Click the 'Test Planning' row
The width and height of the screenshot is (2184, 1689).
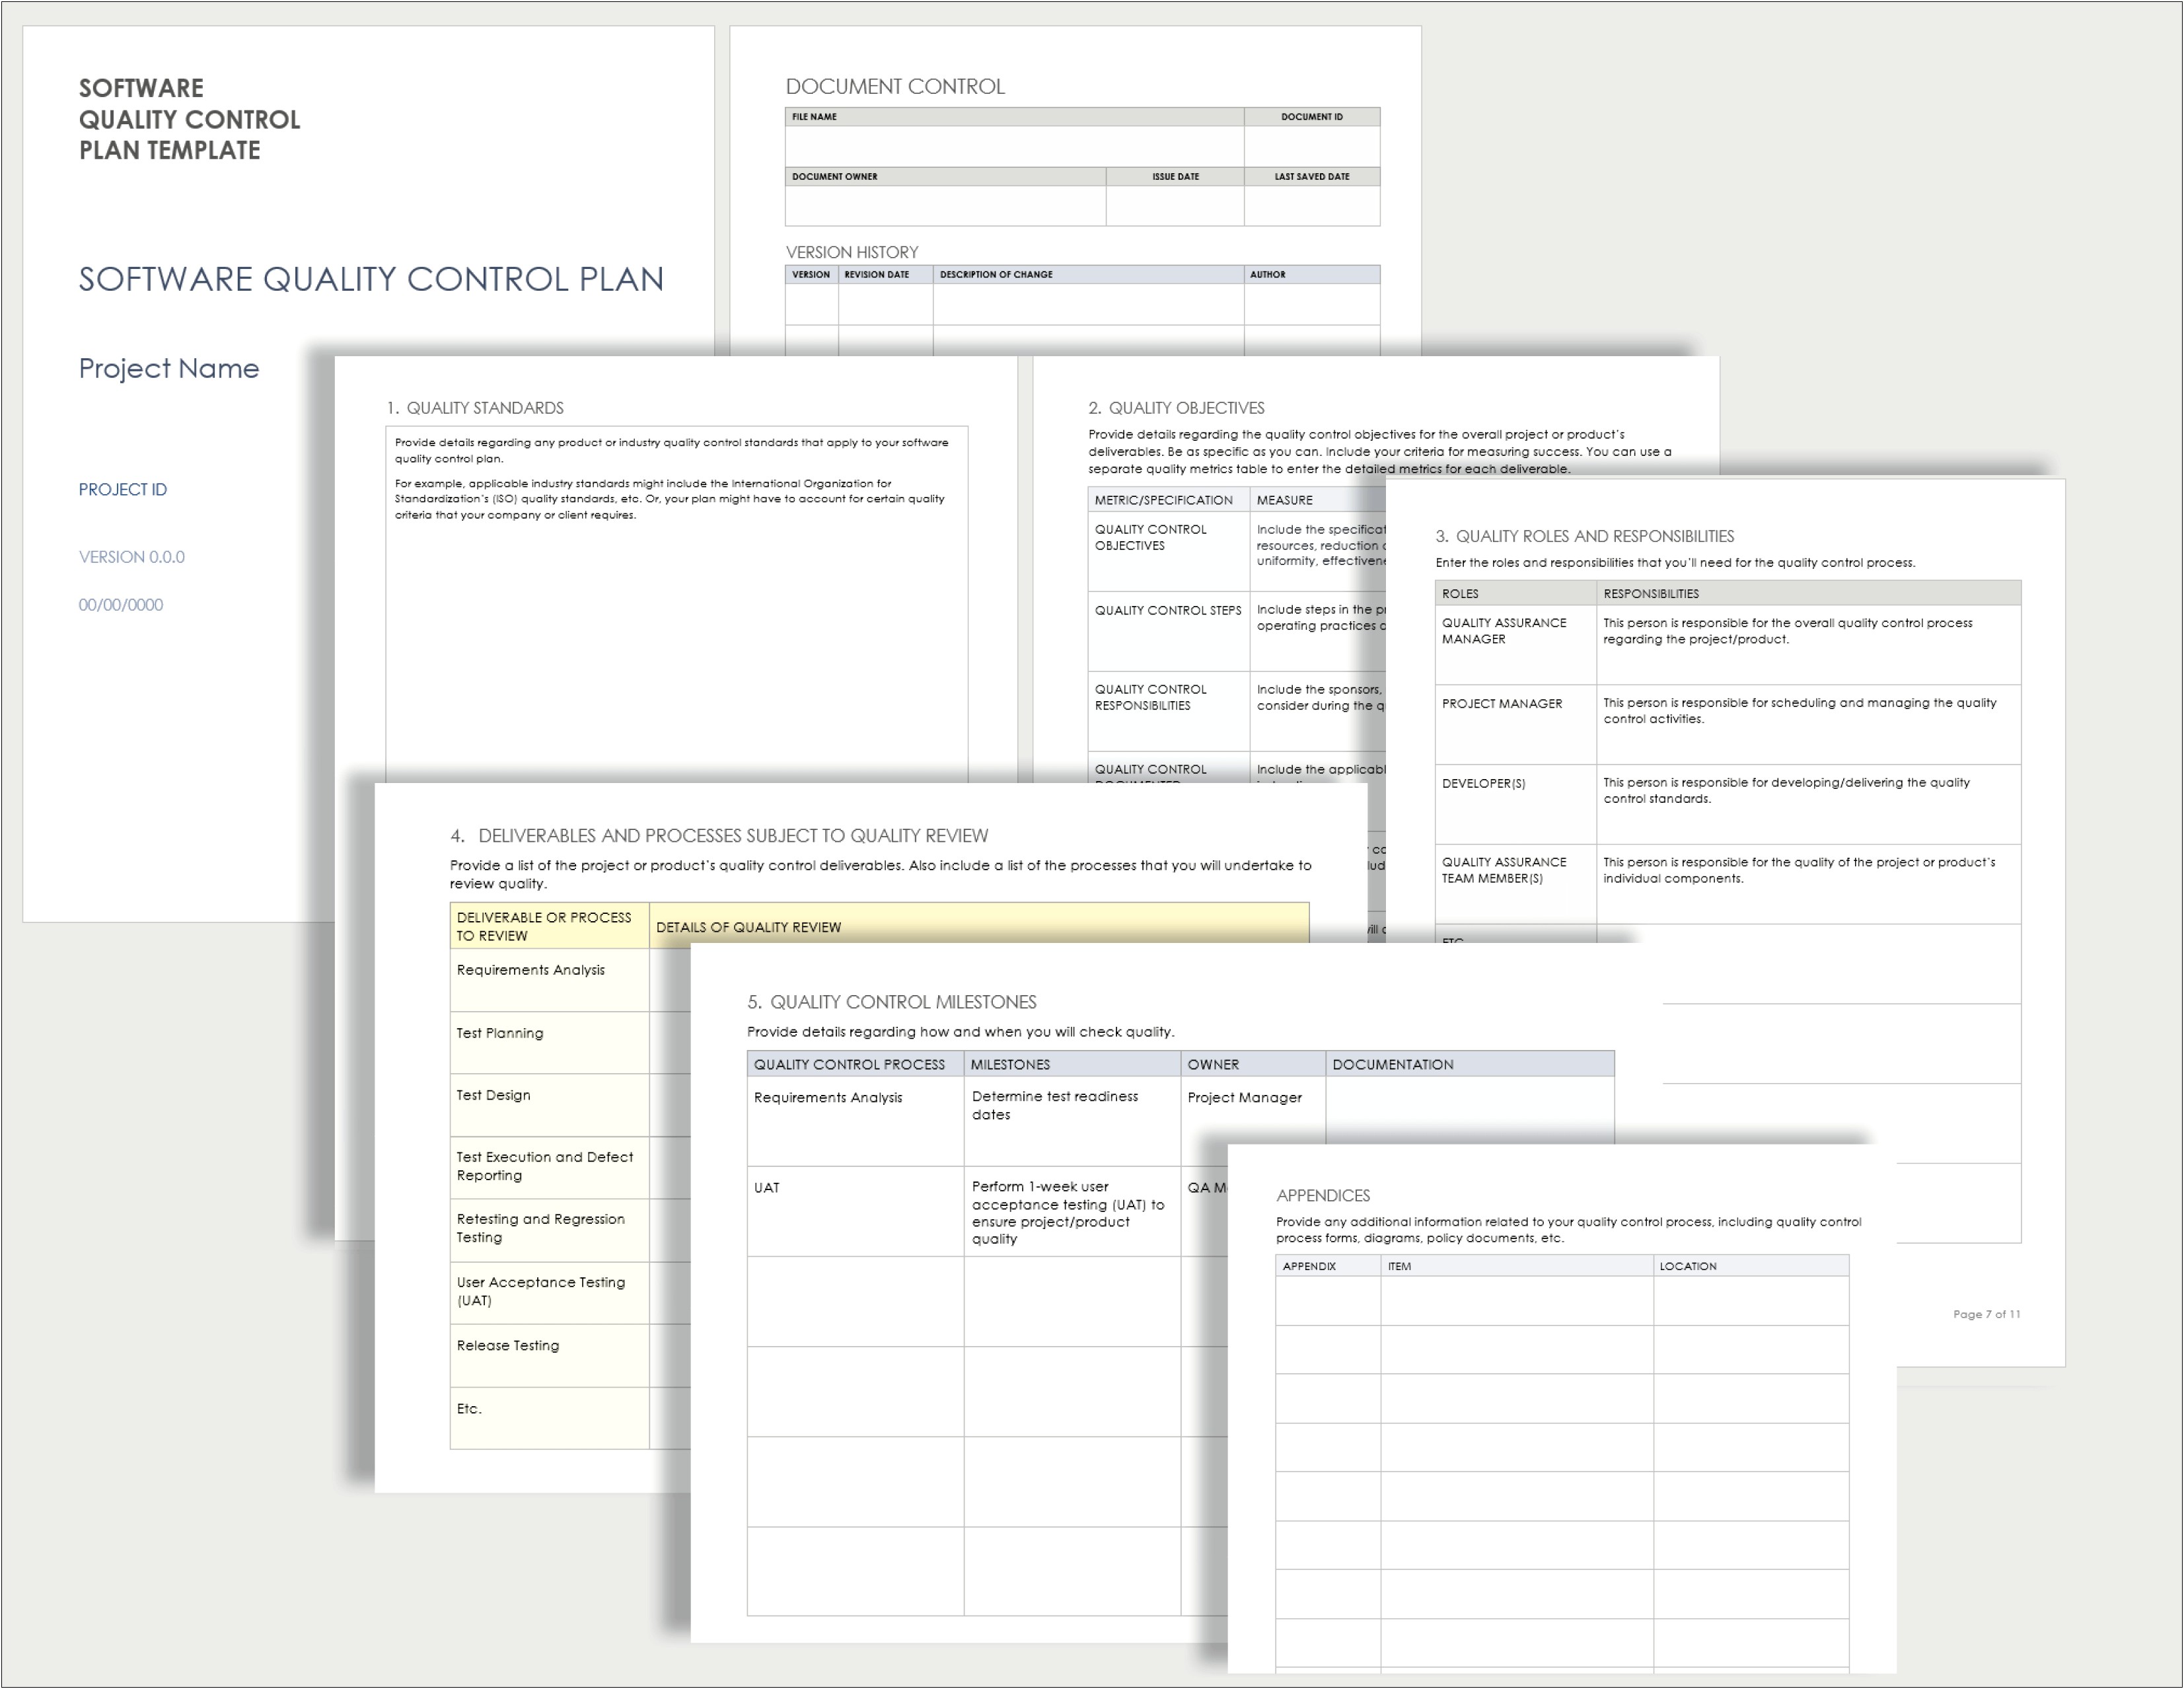pos(549,1043)
